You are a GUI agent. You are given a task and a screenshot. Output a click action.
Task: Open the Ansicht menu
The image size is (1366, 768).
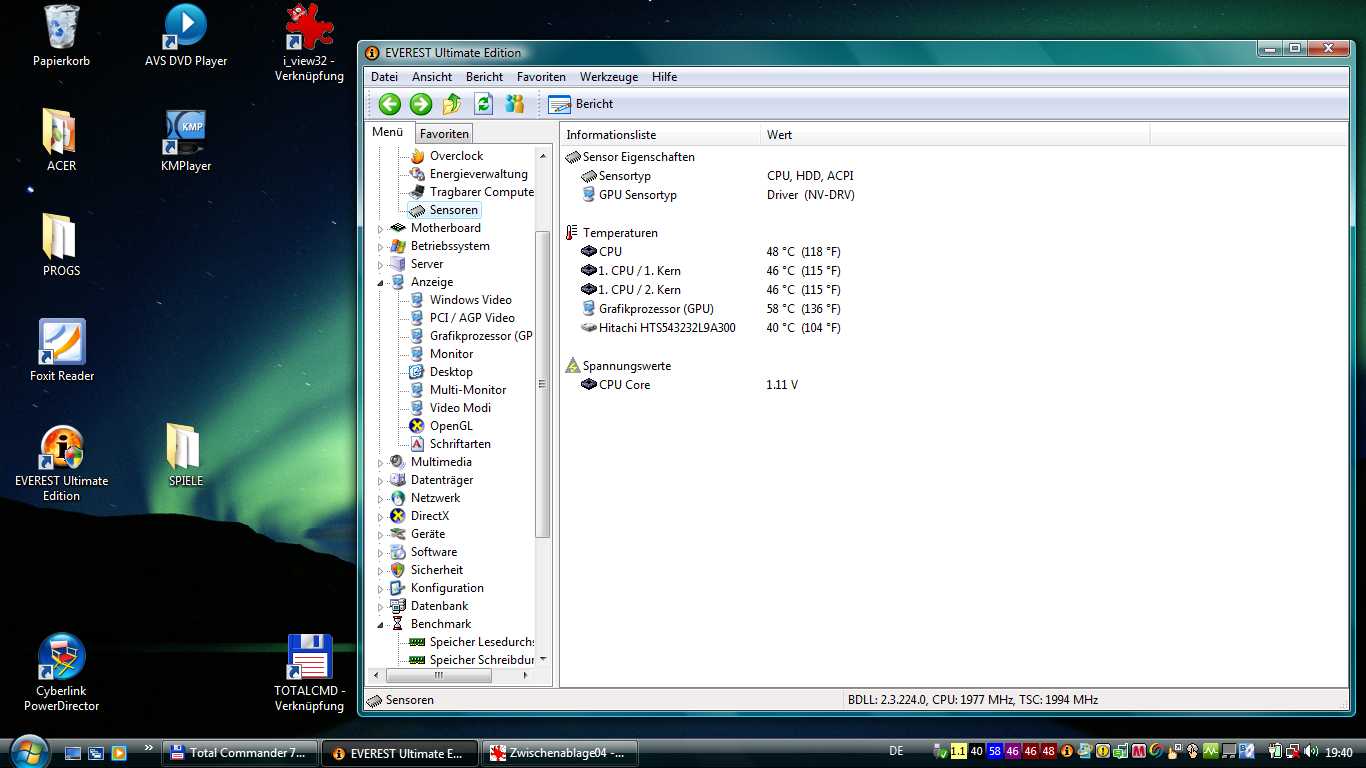click(x=432, y=77)
